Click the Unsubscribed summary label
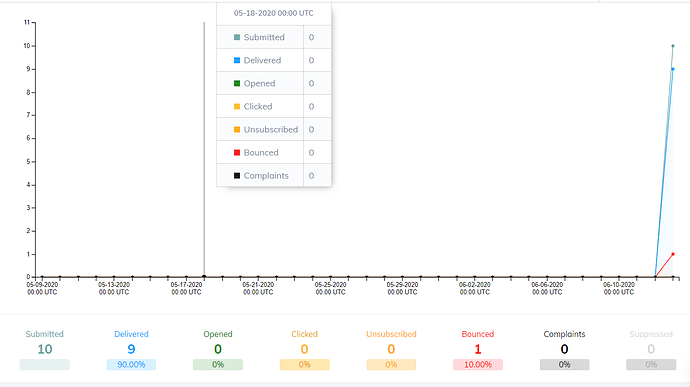This screenshot has width=690, height=387. [391, 334]
